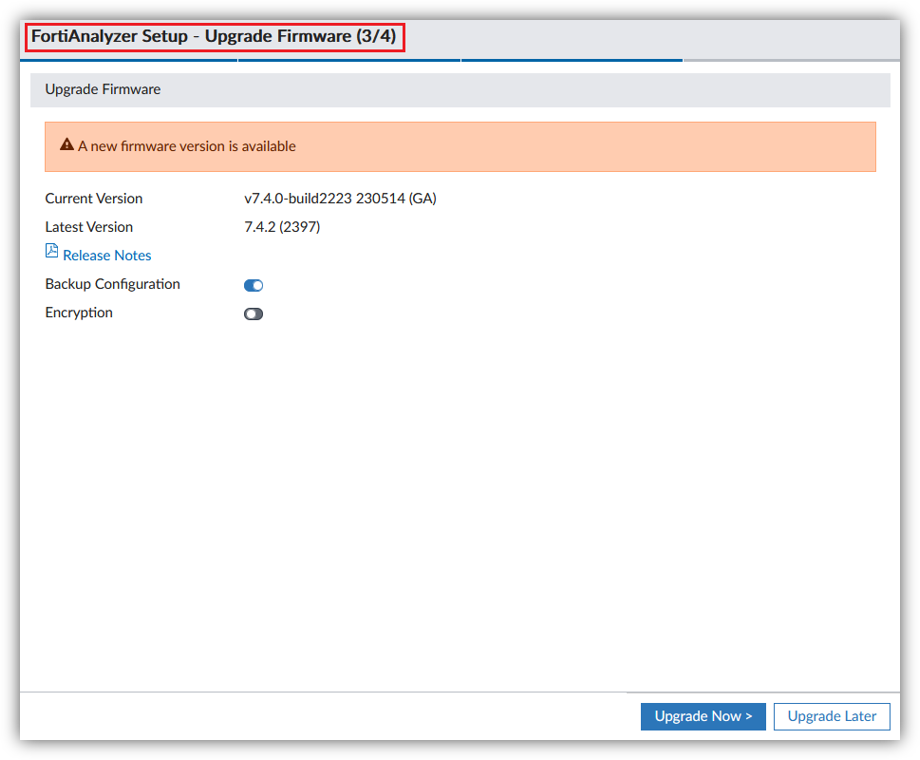Select the second wizard progress step segment
The width and height of the screenshot is (920, 760).
tap(349, 61)
